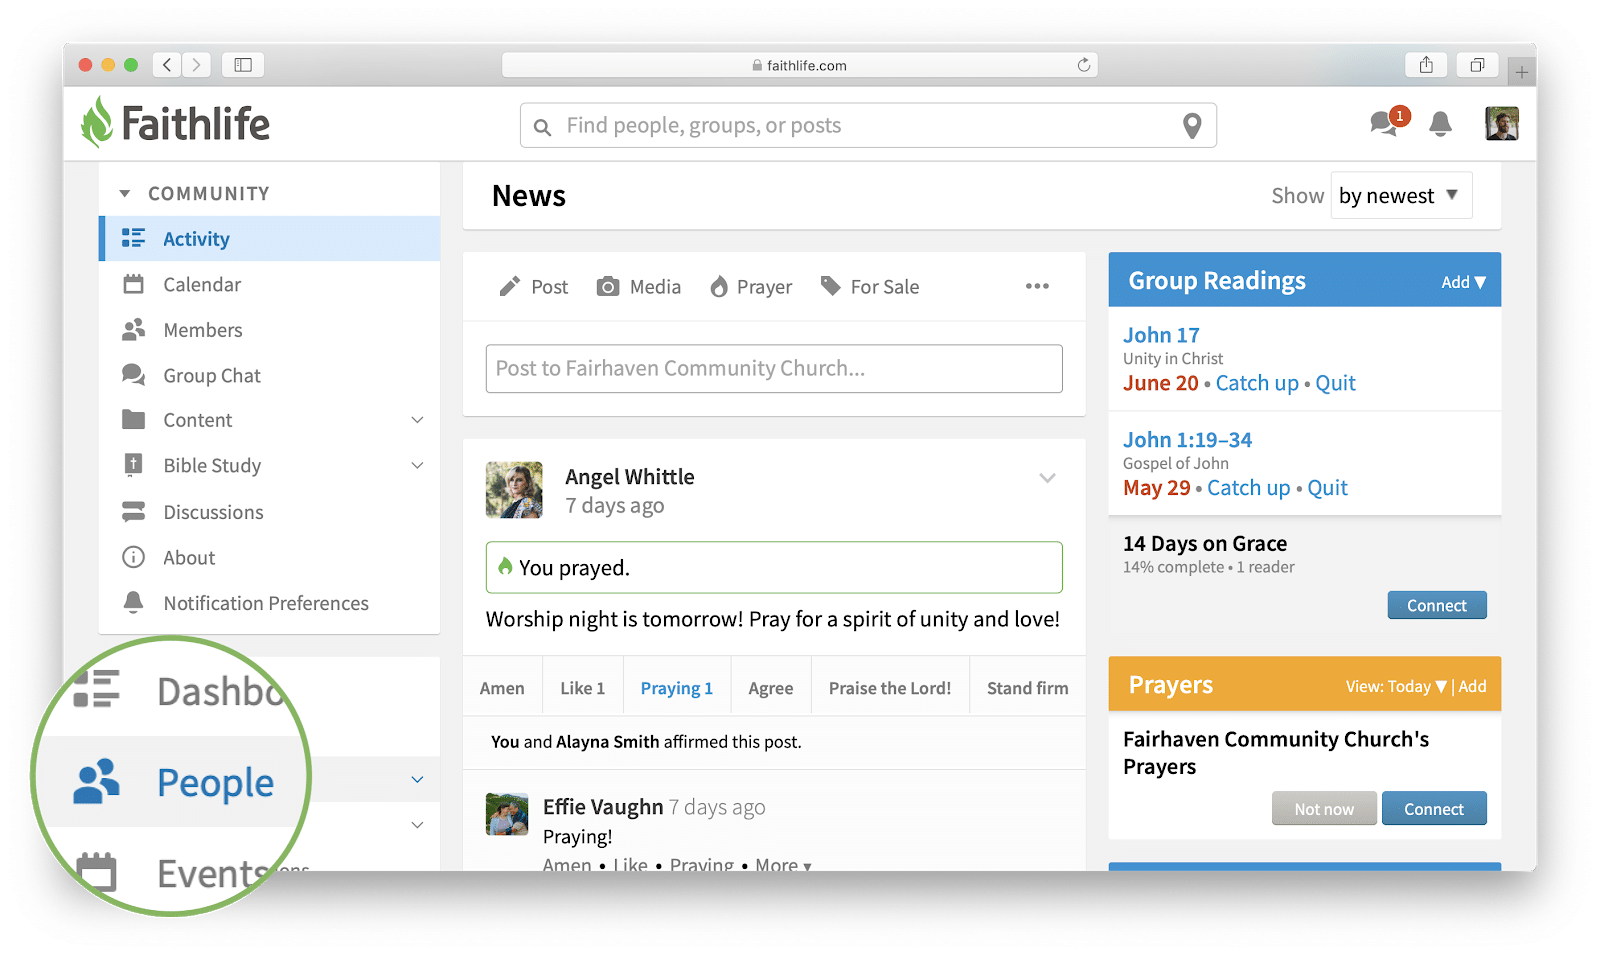1600x955 pixels.
Task: Click Not now in Prayers panel
Action: click(1324, 808)
